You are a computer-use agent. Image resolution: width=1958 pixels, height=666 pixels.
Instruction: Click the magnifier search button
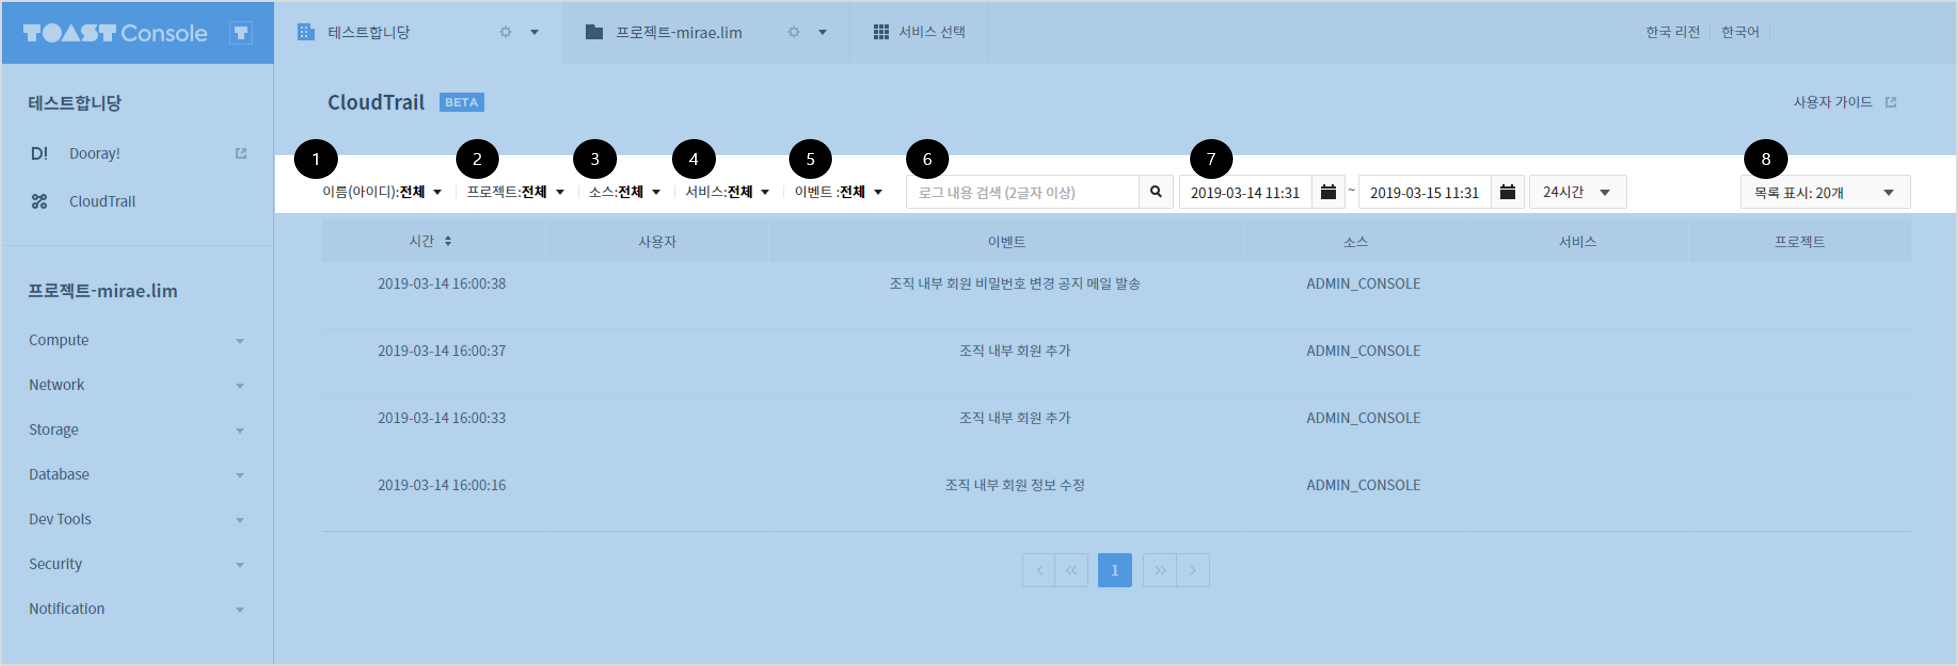click(x=1156, y=192)
